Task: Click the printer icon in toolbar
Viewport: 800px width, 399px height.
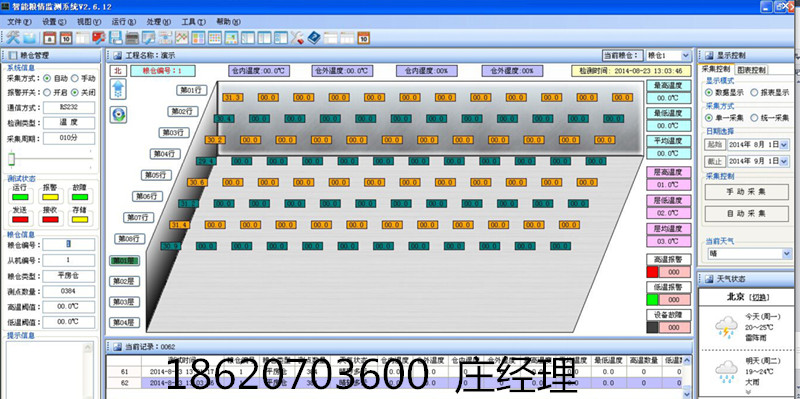Action: [x=132, y=38]
